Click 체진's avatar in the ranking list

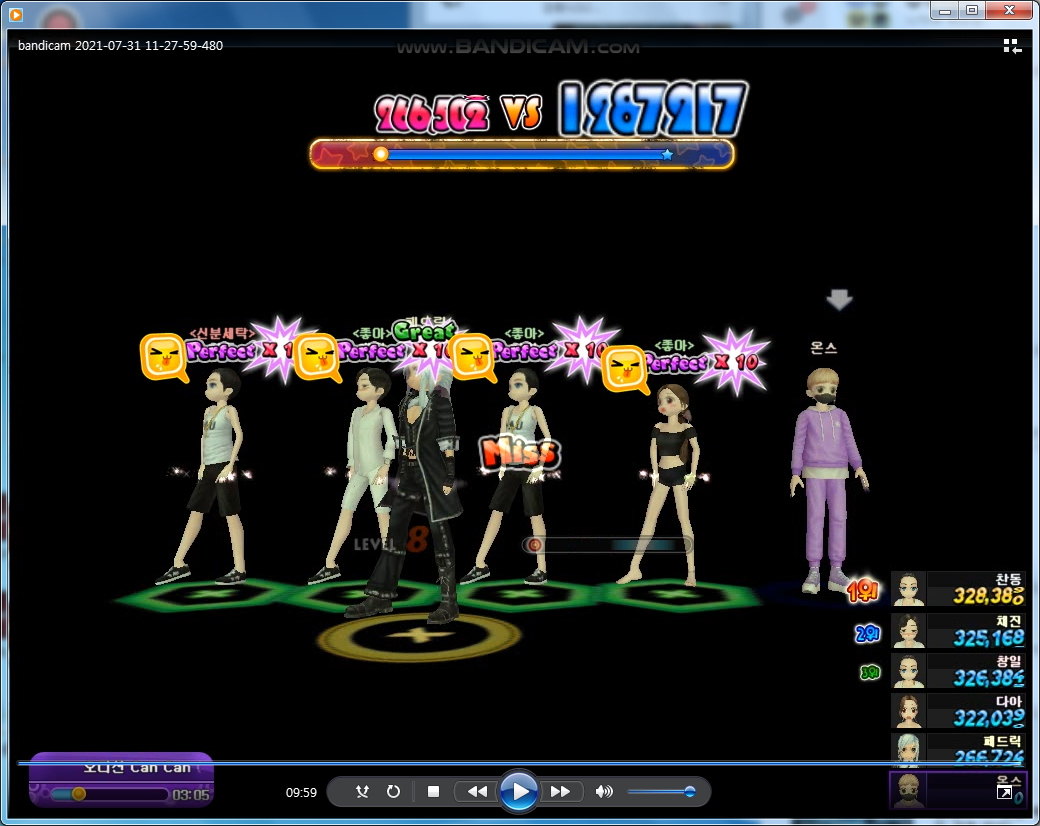(x=909, y=630)
